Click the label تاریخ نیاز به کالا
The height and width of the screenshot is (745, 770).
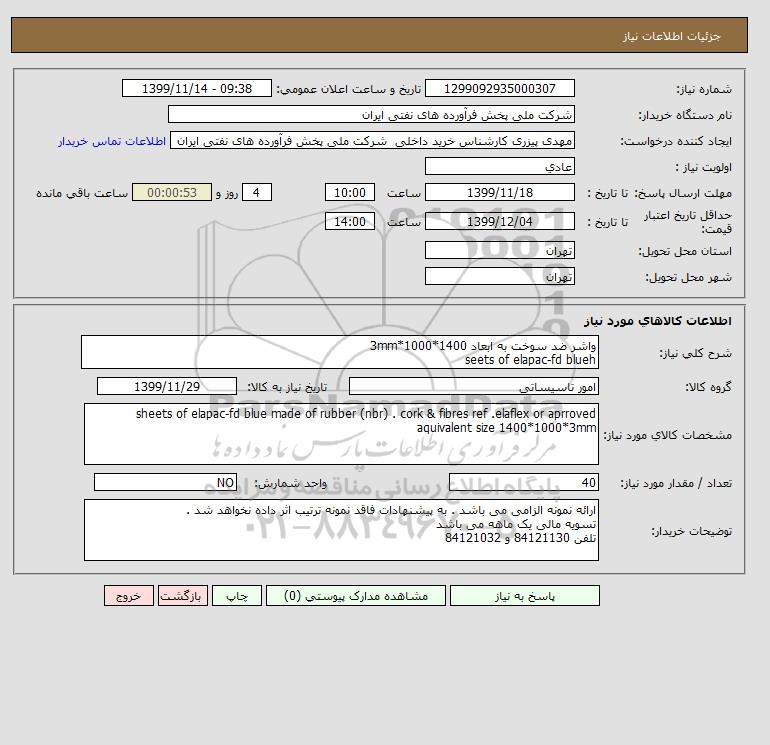pos(287,387)
